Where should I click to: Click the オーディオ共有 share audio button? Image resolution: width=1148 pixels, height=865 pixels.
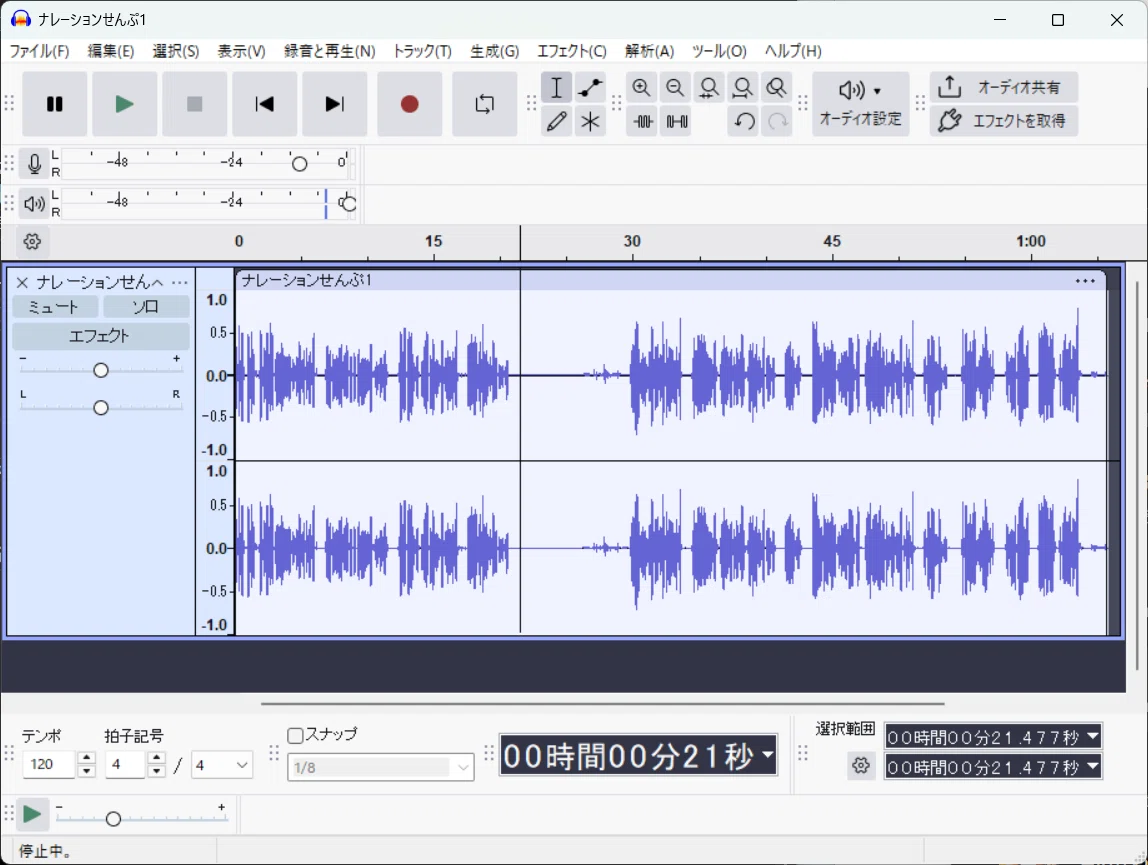click(x=1004, y=87)
